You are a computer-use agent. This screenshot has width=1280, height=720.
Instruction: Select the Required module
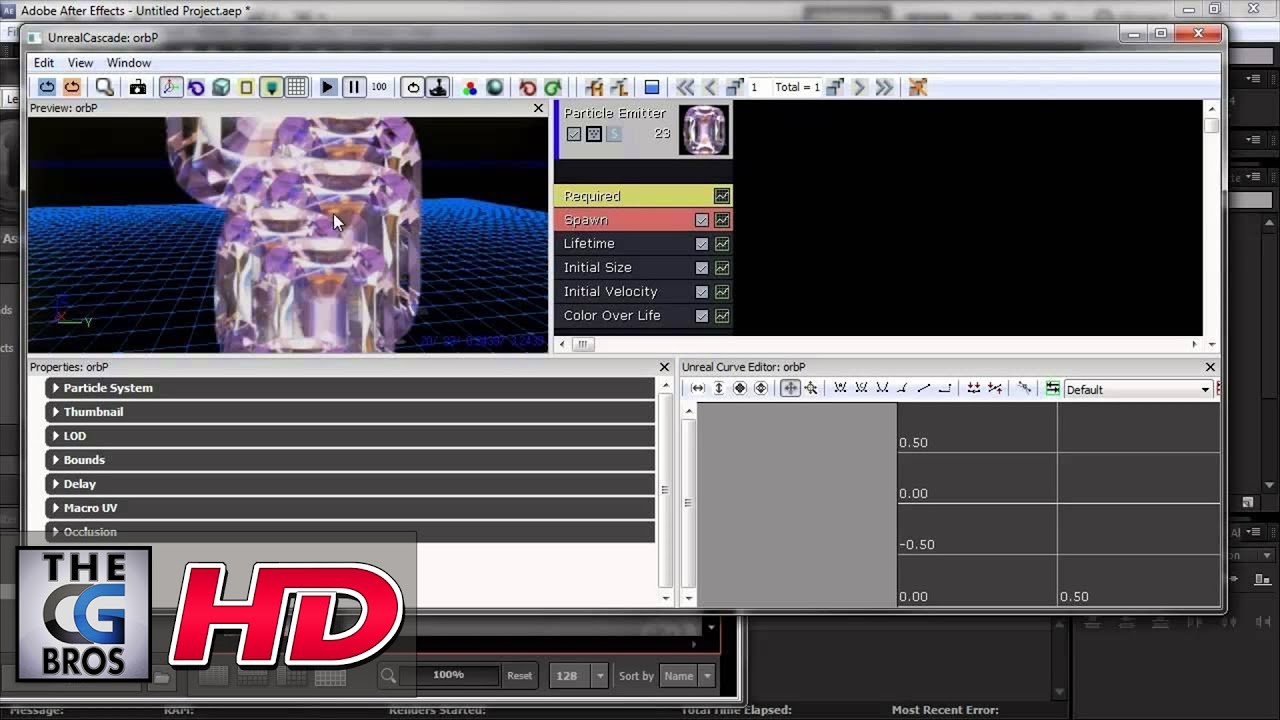pos(643,196)
